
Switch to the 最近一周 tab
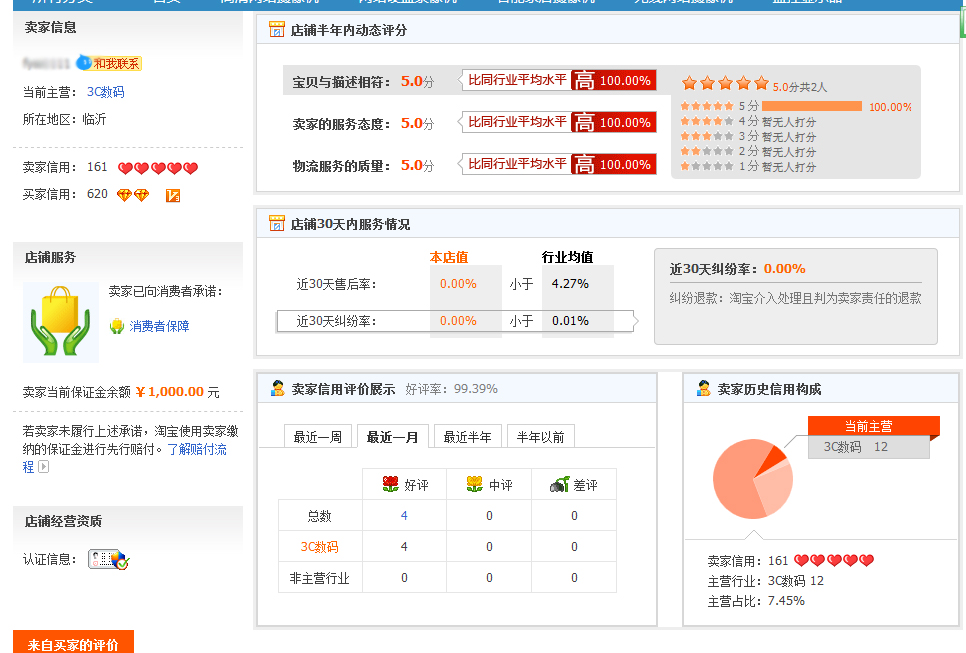coord(318,437)
